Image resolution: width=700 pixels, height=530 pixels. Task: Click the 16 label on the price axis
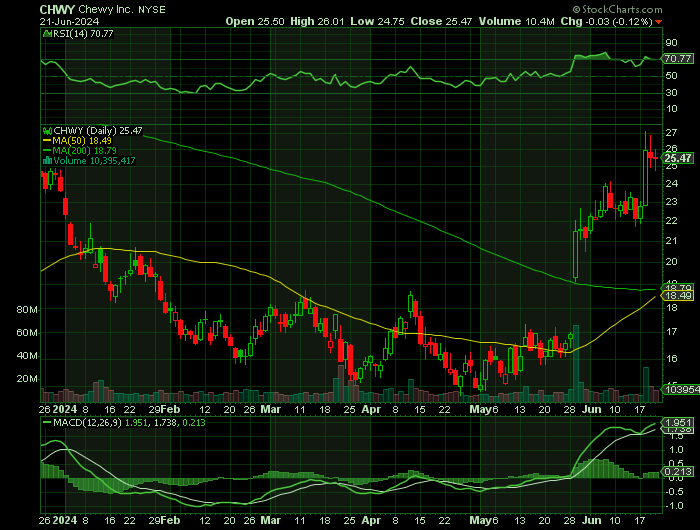pos(671,359)
